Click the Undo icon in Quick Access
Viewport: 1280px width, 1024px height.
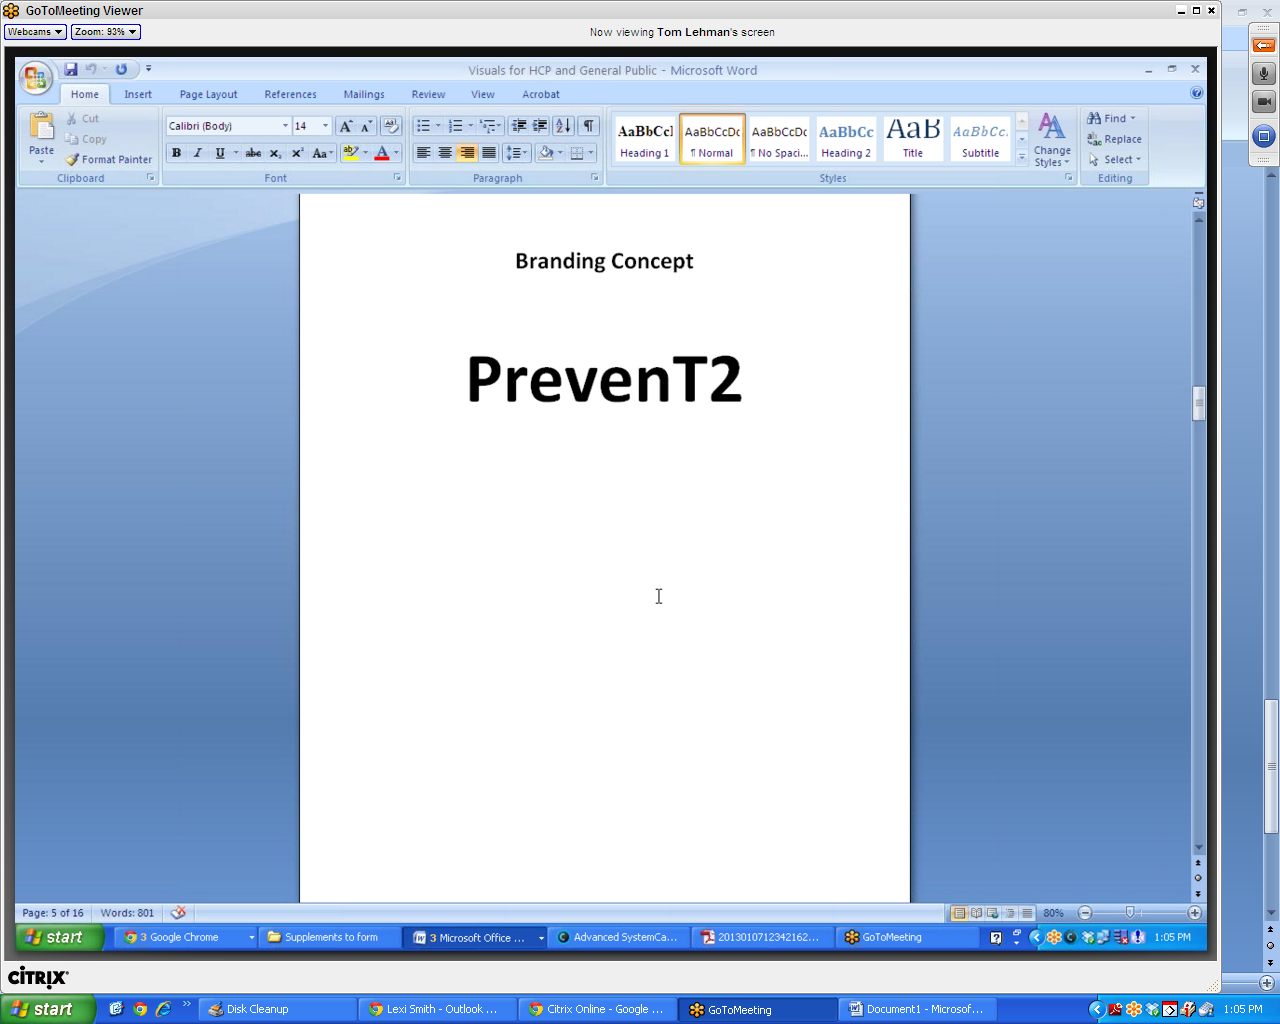coord(91,69)
